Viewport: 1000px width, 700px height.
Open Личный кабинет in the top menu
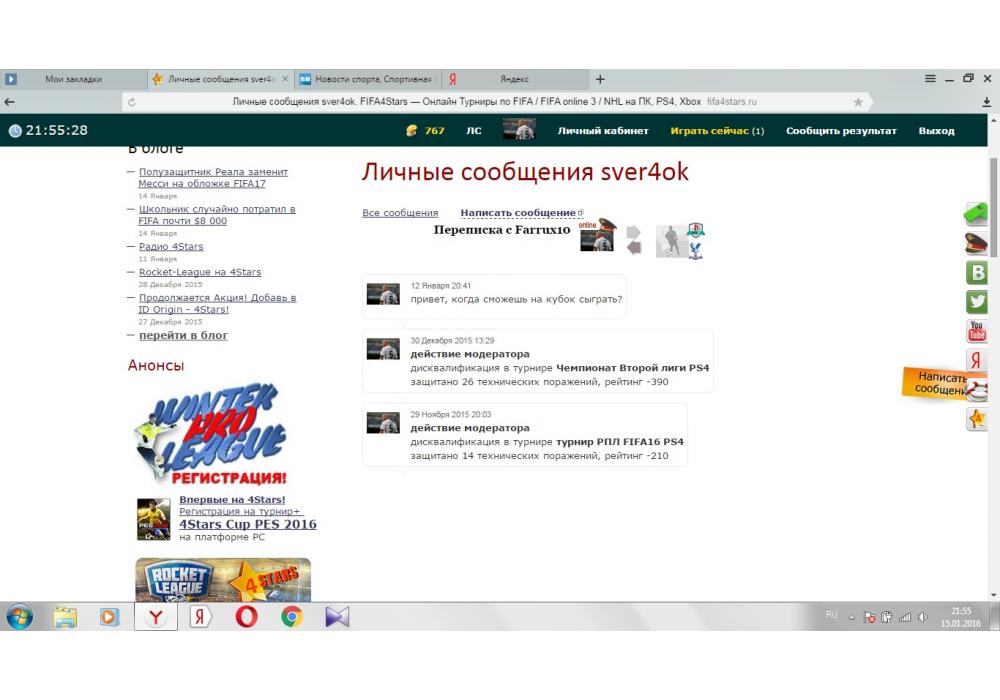[603, 131]
